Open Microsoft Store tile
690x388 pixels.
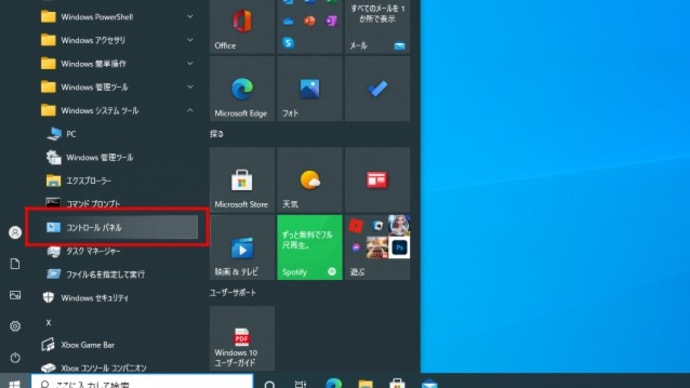[x=242, y=179]
